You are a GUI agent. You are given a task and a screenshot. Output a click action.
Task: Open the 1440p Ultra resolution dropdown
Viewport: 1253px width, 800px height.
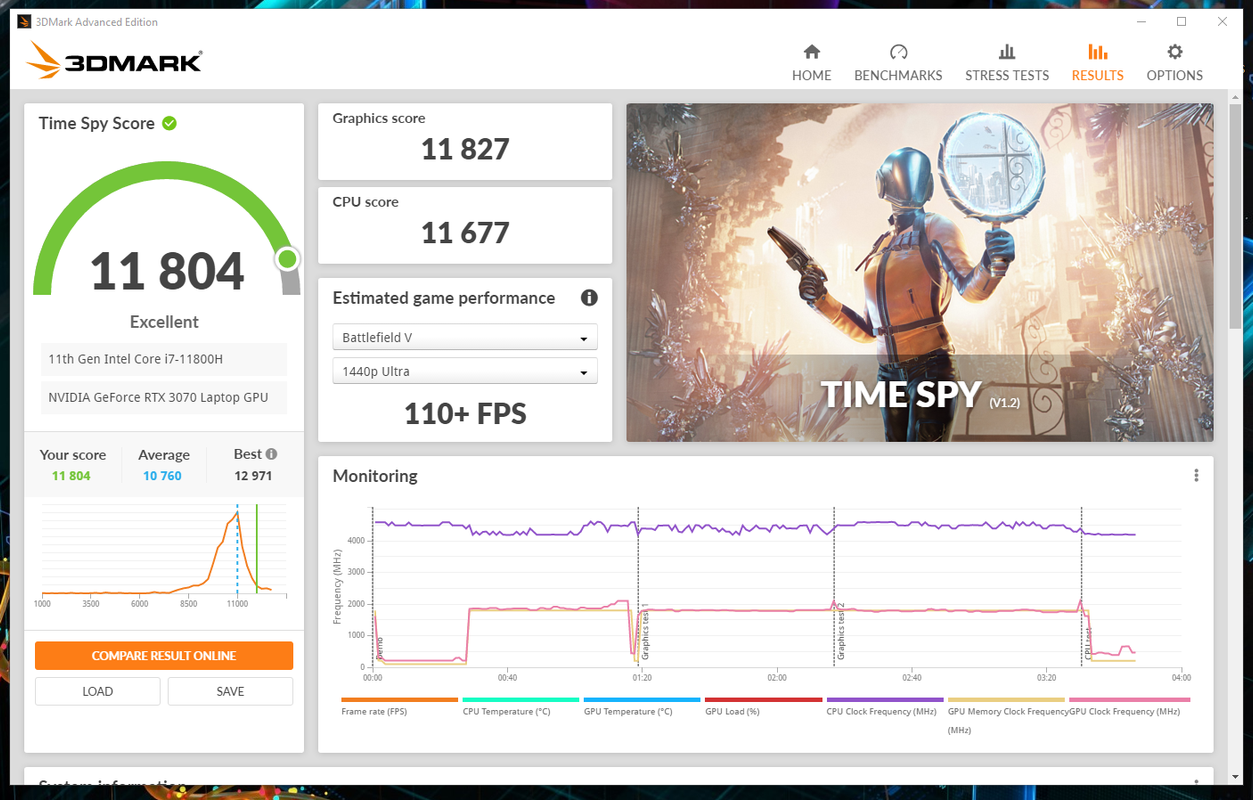(x=465, y=371)
